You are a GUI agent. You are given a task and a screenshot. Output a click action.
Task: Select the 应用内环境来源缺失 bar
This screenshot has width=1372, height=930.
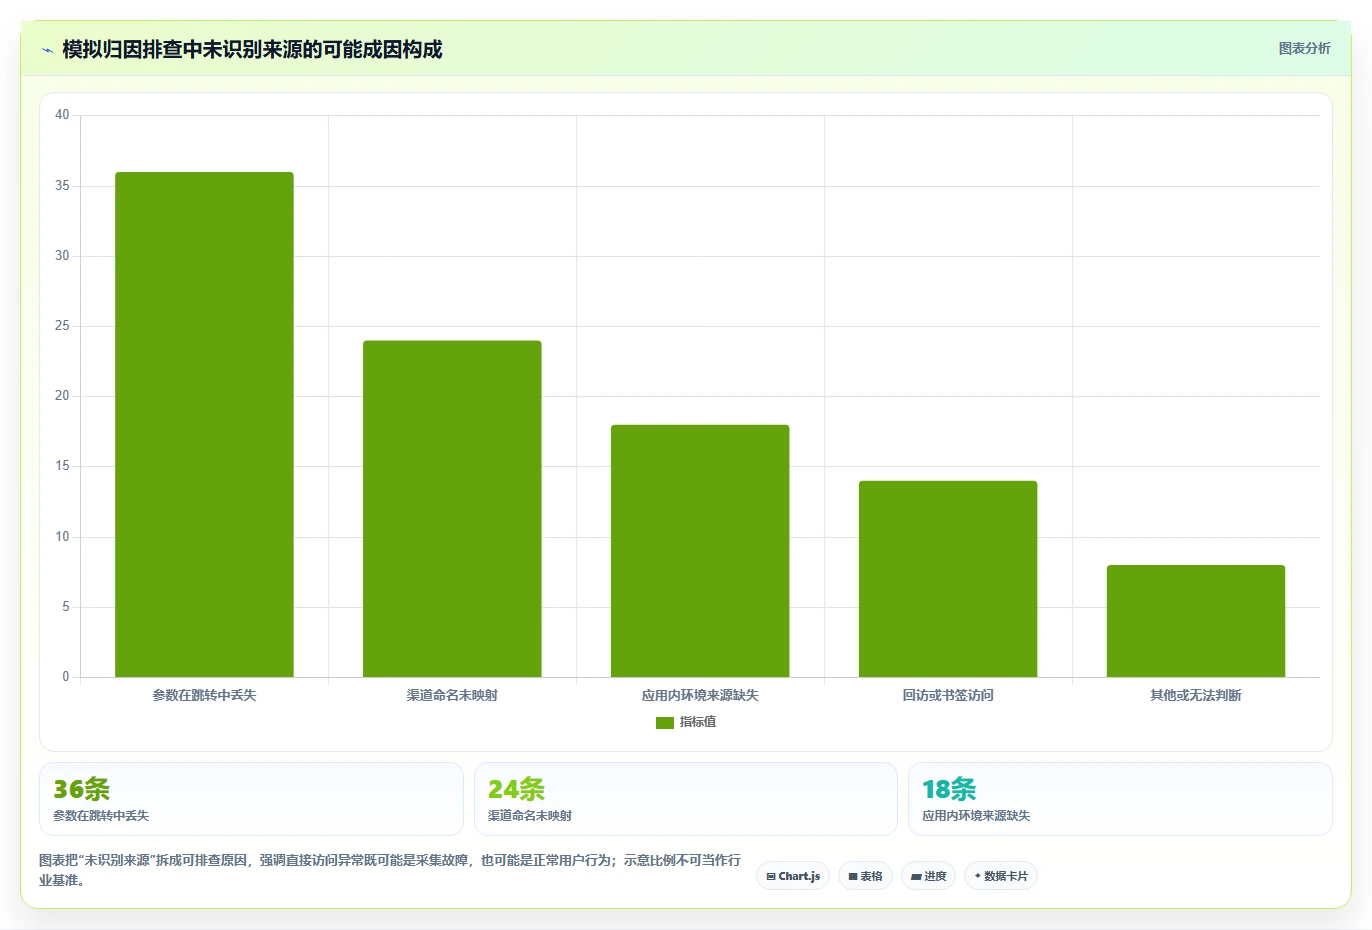click(x=700, y=551)
